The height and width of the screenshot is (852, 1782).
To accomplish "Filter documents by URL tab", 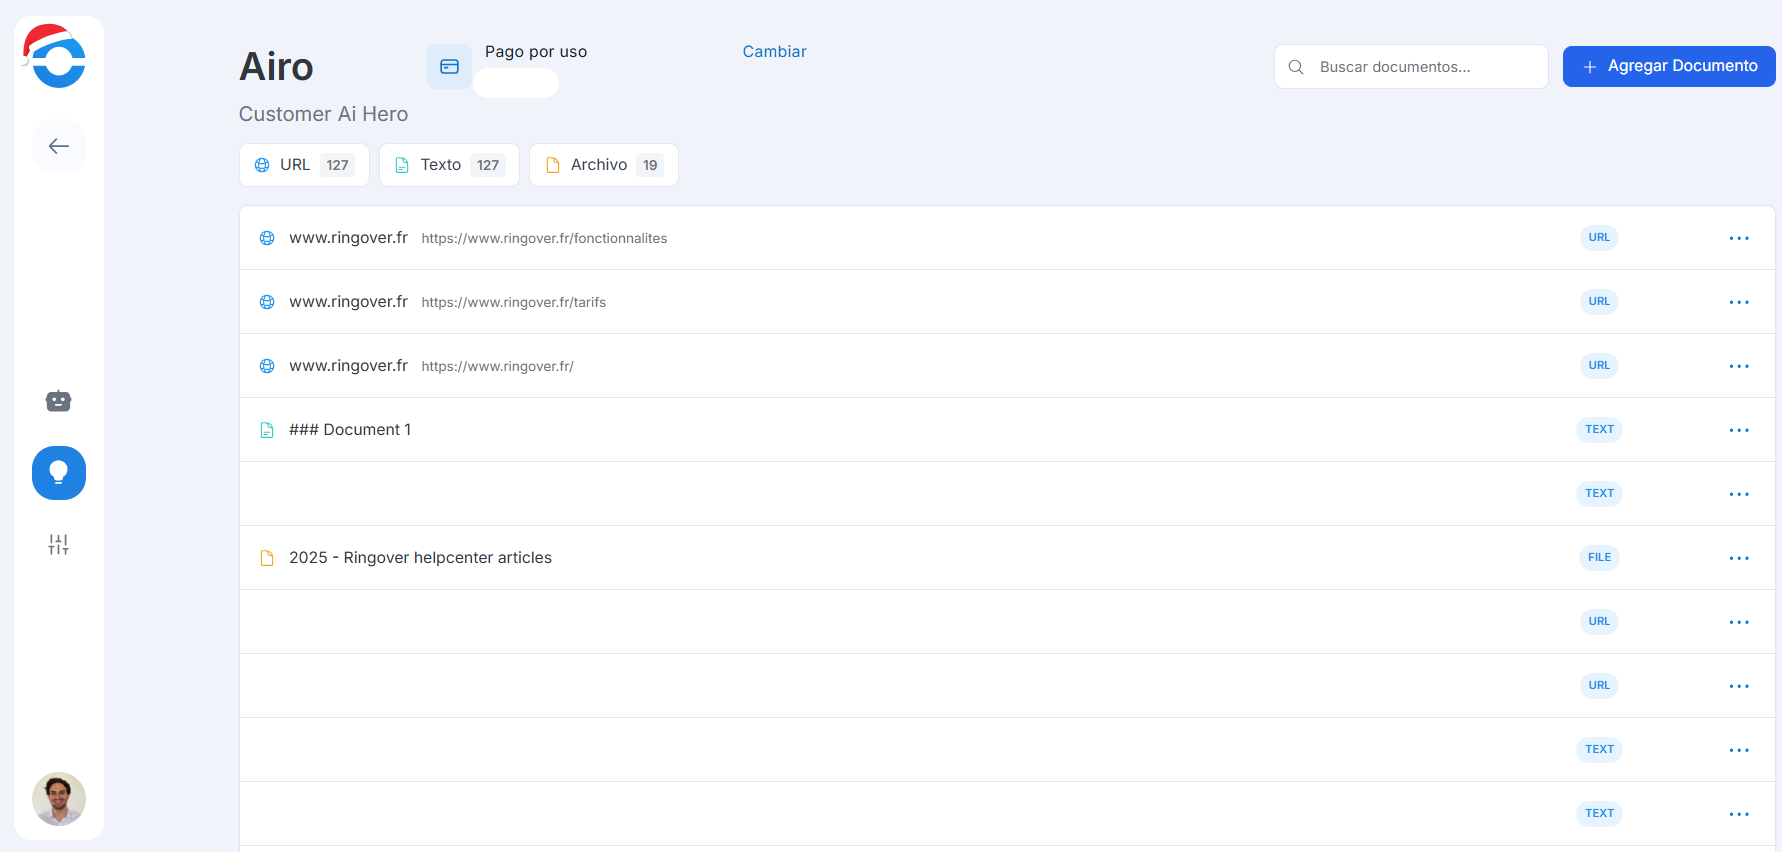I will [x=304, y=165].
